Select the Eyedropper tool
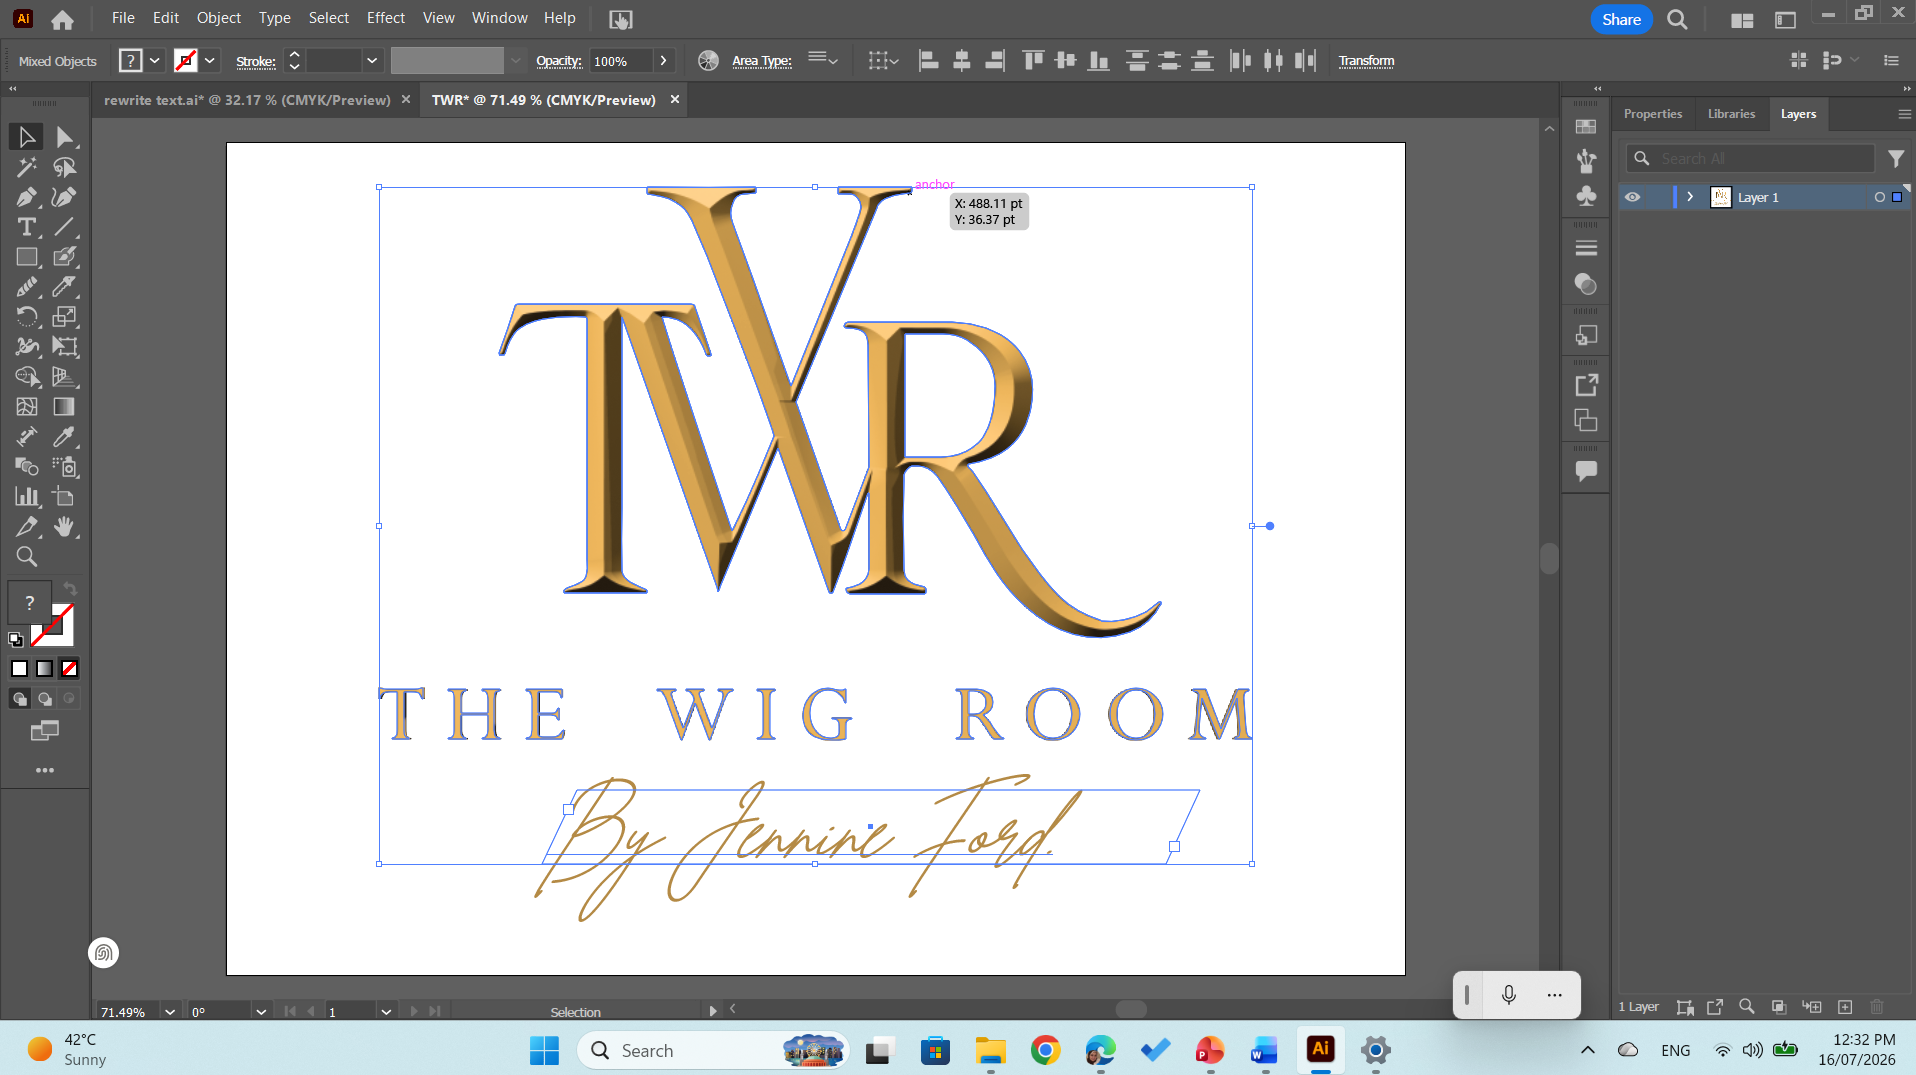1916x1075 pixels. (65, 437)
